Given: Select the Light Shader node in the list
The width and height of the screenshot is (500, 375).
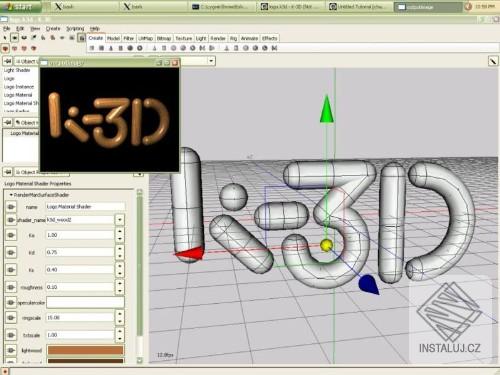Looking at the screenshot, I should 17,70.
